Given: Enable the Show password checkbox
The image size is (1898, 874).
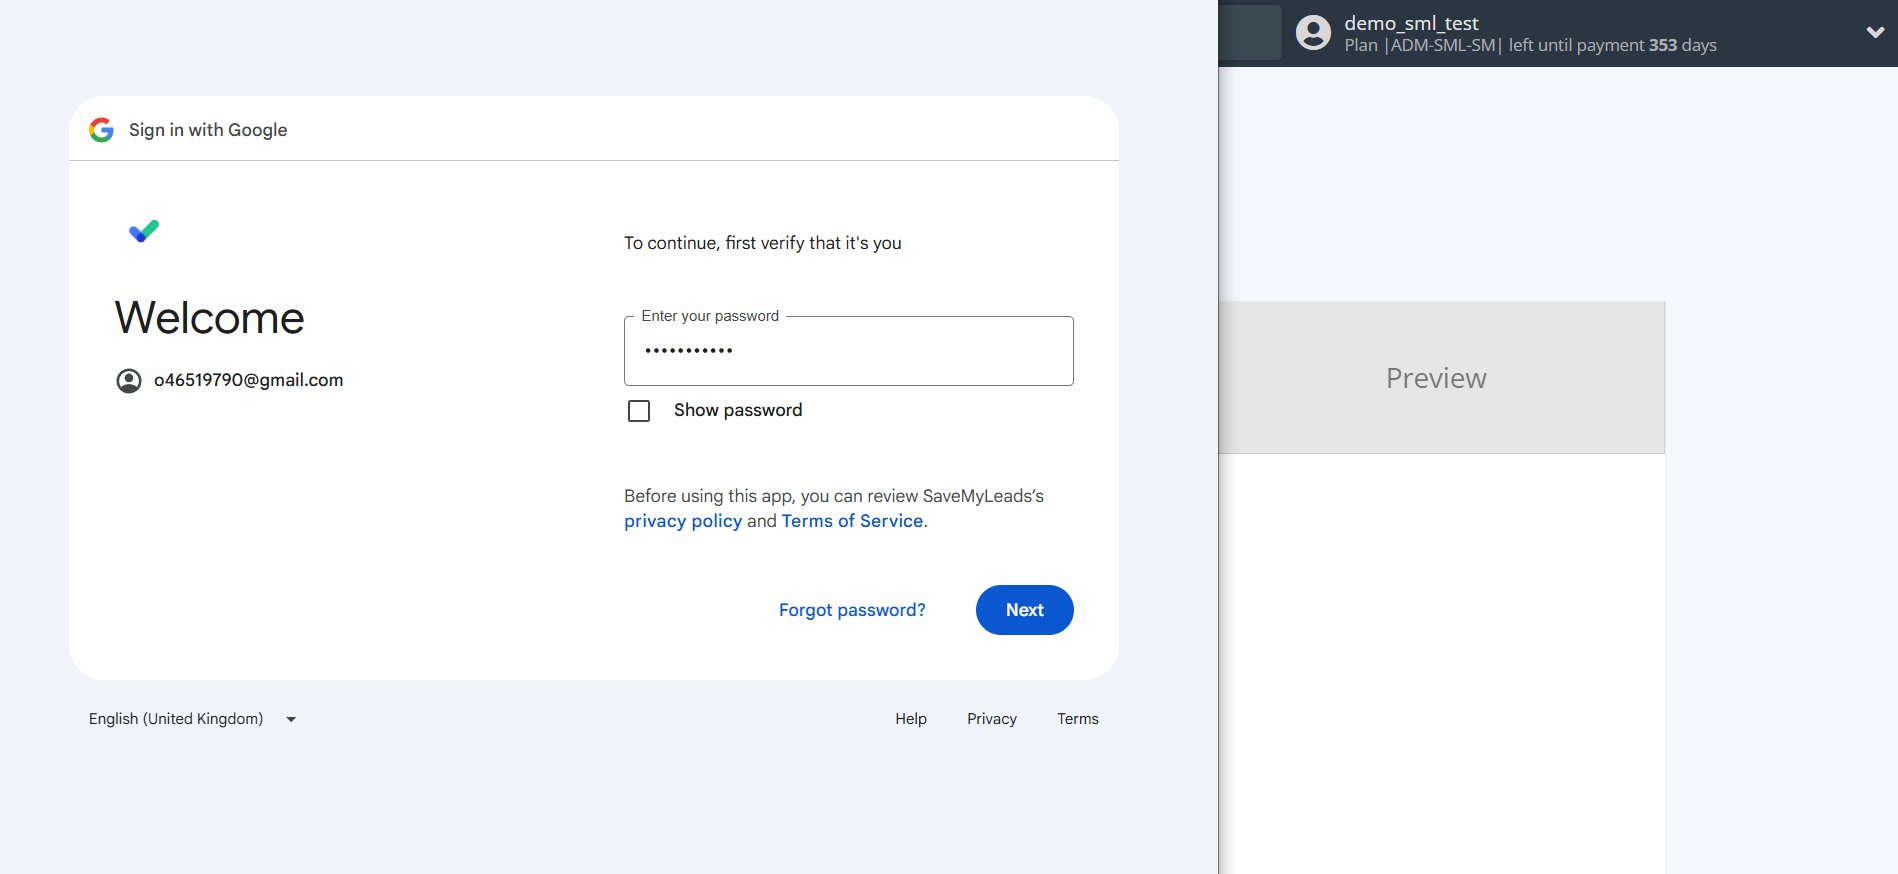Looking at the screenshot, I should [639, 411].
